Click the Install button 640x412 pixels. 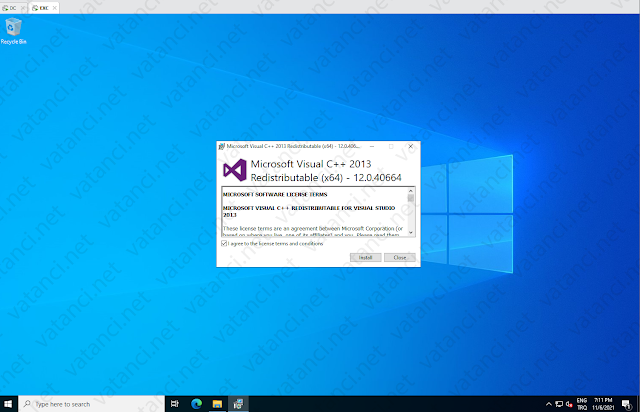click(x=365, y=257)
